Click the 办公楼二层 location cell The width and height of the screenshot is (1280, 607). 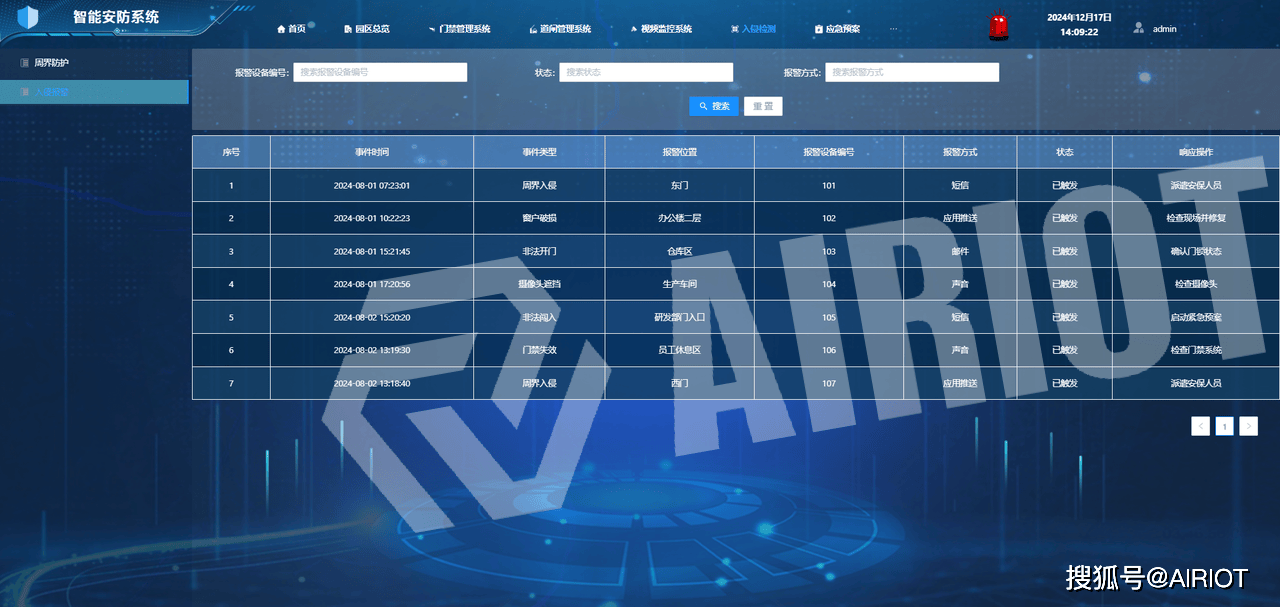point(680,218)
